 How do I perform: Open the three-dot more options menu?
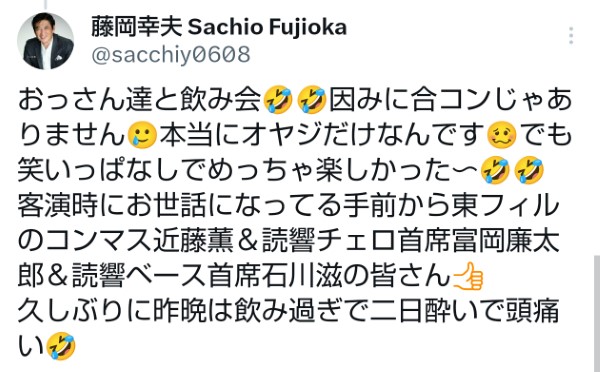point(571,36)
